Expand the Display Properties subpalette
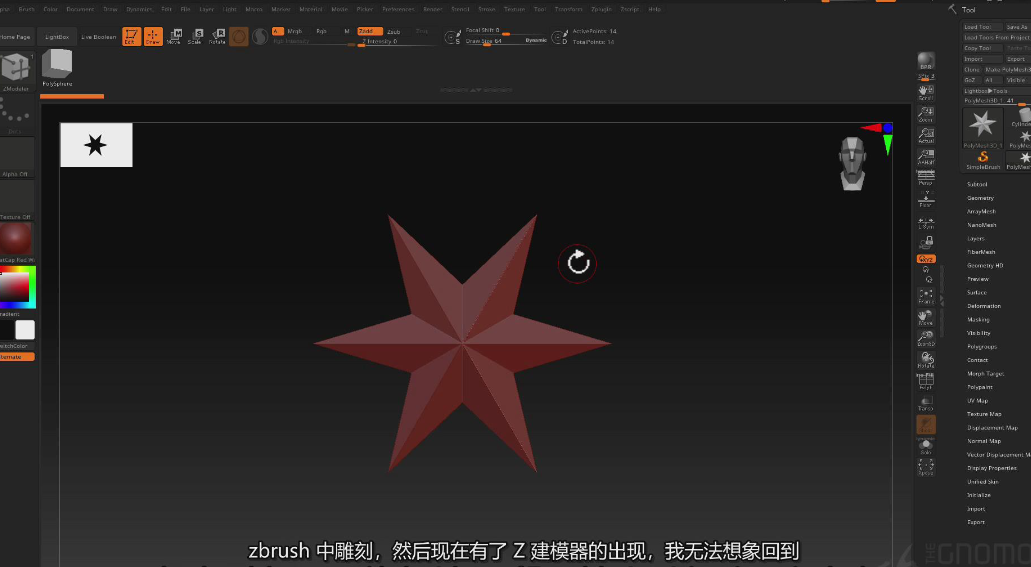The width and height of the screenshot is (1031, 567). [x=992, y=468]
